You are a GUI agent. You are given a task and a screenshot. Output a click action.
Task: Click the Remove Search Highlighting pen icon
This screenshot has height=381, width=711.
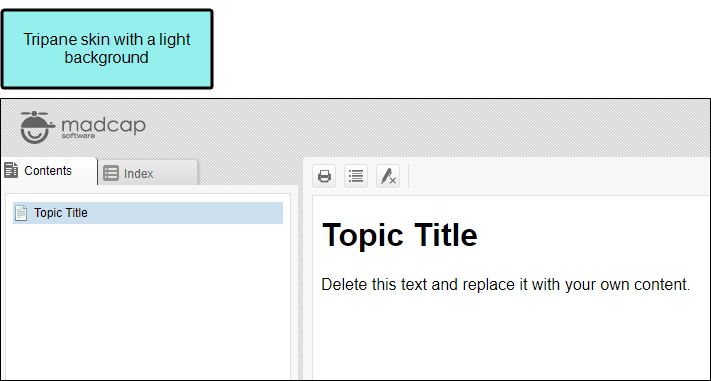[x=388, y=176]
